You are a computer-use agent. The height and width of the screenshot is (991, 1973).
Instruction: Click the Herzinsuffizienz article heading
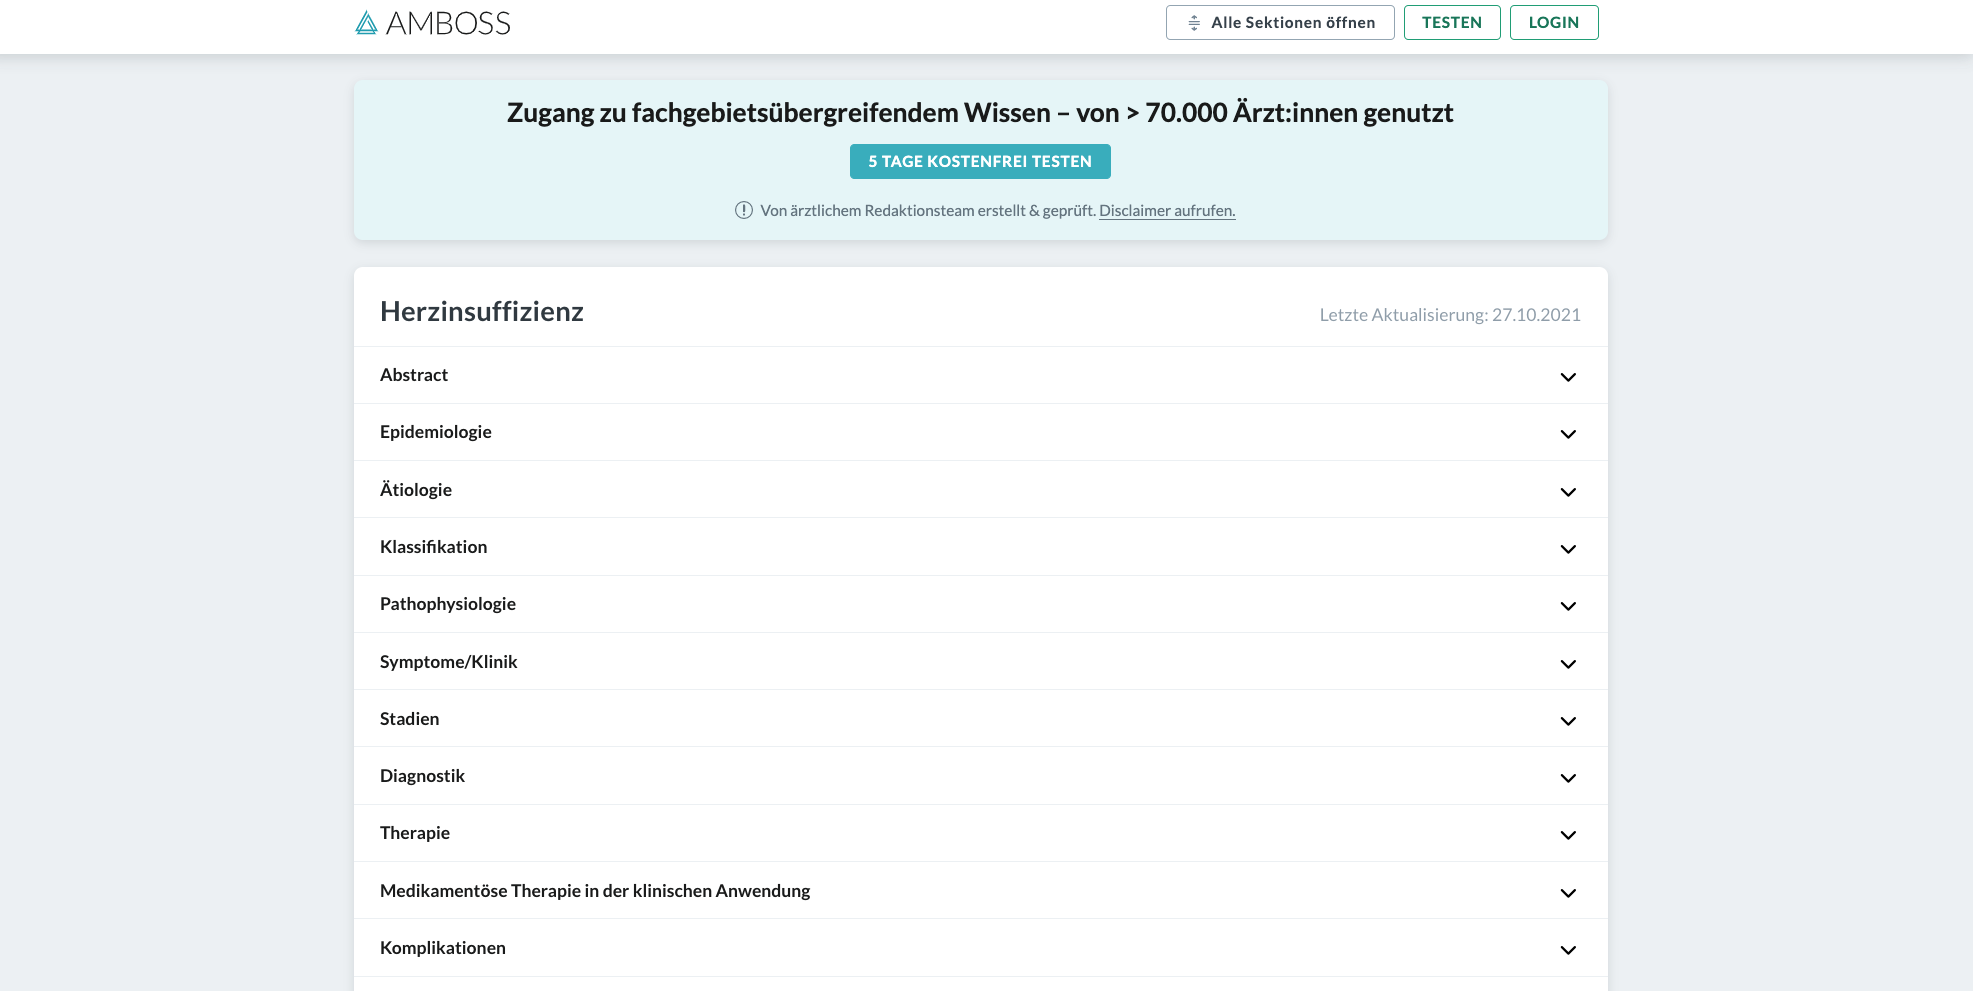482,312
